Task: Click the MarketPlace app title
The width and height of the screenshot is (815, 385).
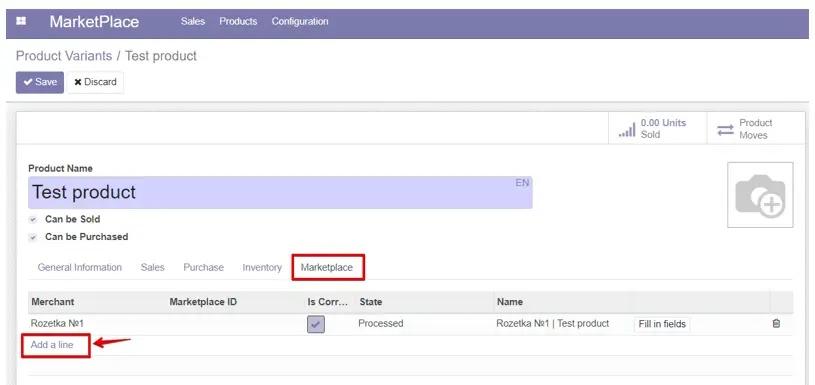Action: (x=94, y=22)
